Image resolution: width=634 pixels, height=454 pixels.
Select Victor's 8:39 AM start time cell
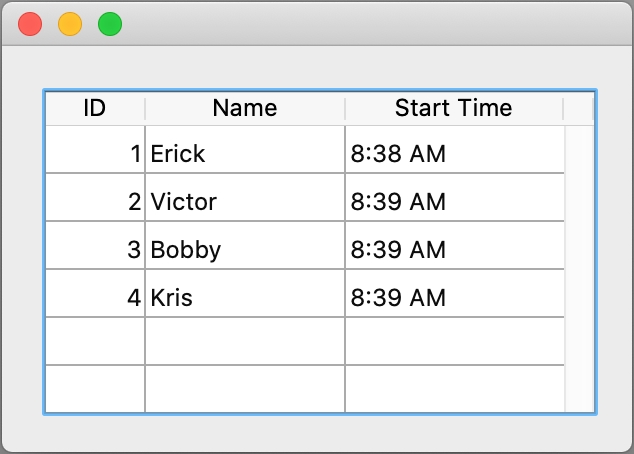click(454, 202)
